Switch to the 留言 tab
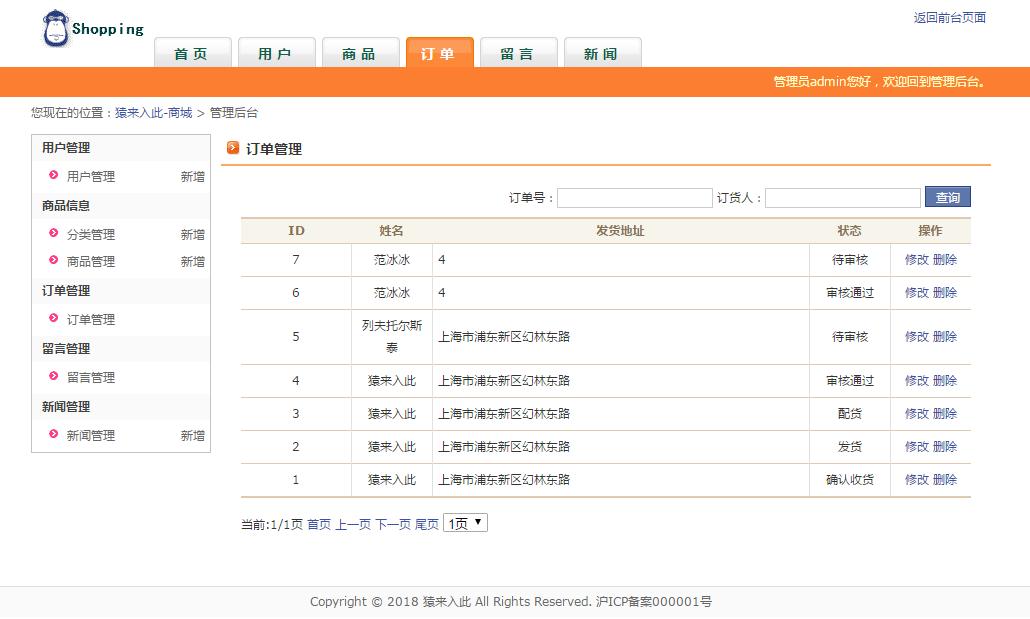 pos(518,55)
